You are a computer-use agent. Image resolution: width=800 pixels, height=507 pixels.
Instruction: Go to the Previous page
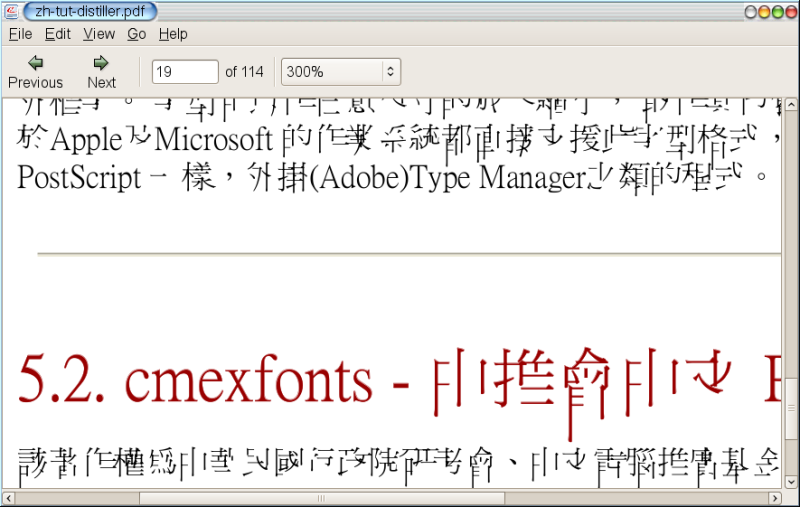point(35,72)
